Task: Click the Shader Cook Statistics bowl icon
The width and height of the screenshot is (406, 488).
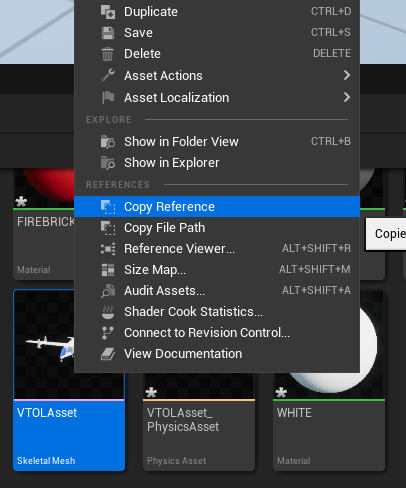Action: pyautogui.click(x=108, y=312)
